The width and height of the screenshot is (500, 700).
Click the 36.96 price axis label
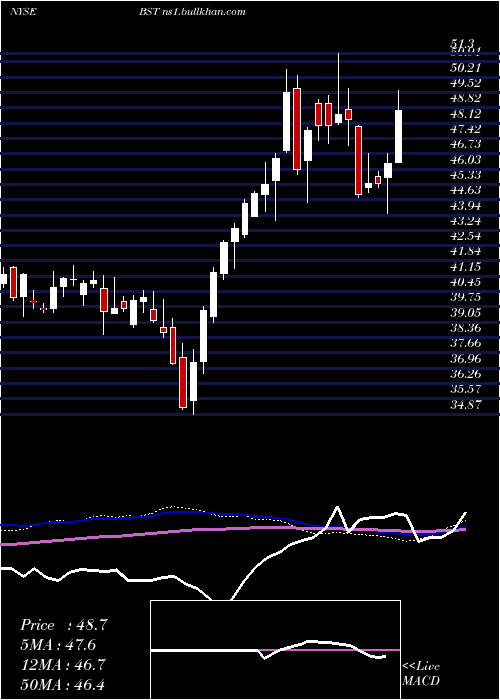(x=466, y=358)
